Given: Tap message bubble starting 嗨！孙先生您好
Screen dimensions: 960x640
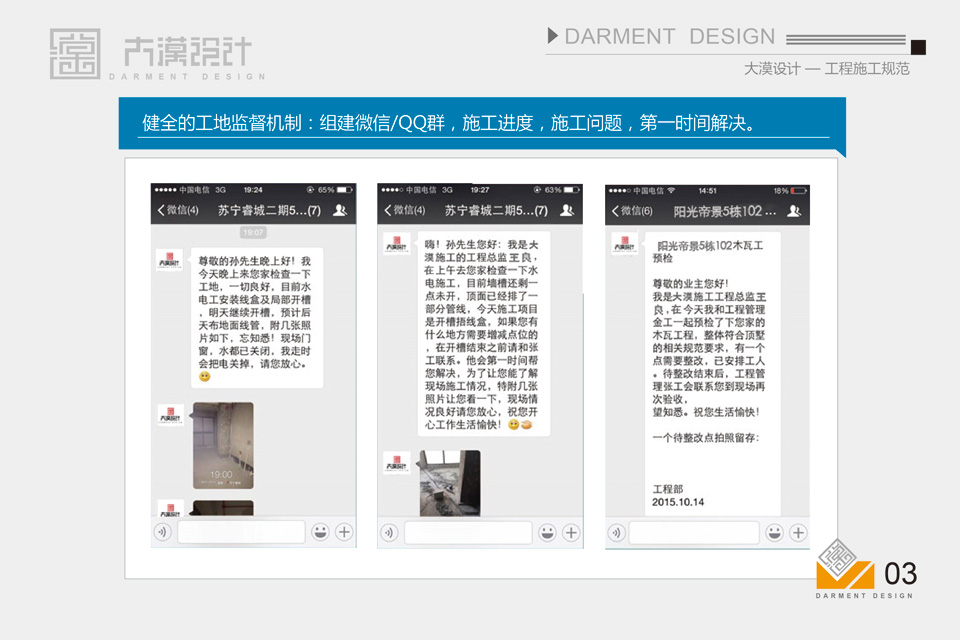Looking at the screenshot, I should (484, 334).
